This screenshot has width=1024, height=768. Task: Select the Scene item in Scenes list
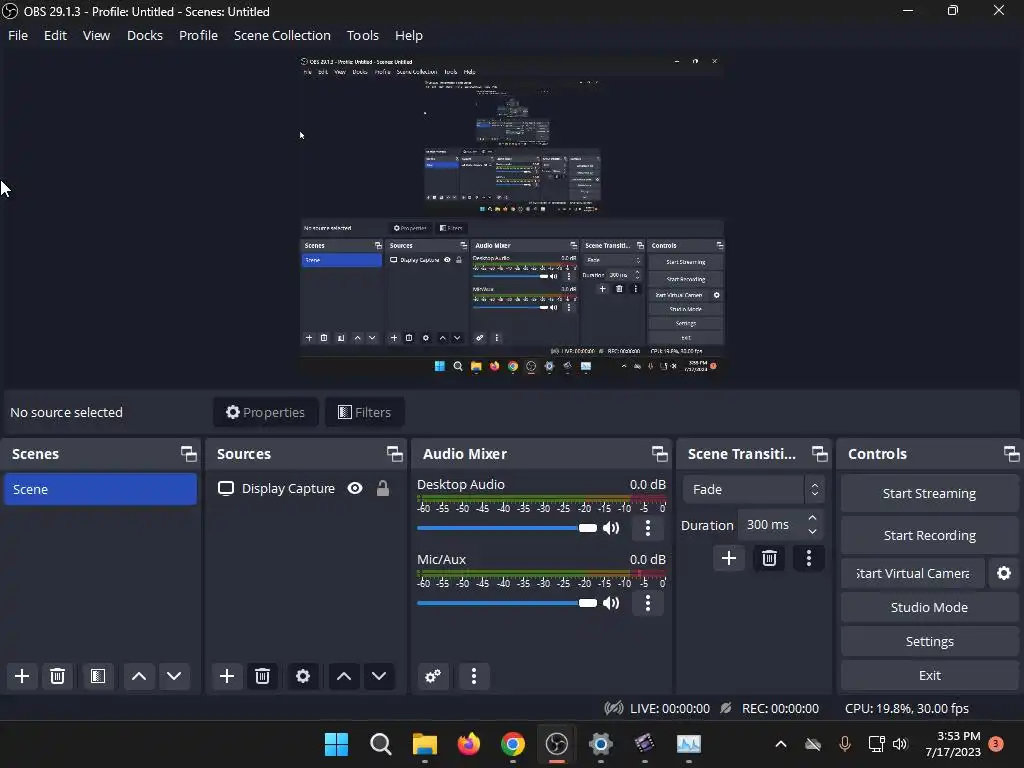click(101, 489)
